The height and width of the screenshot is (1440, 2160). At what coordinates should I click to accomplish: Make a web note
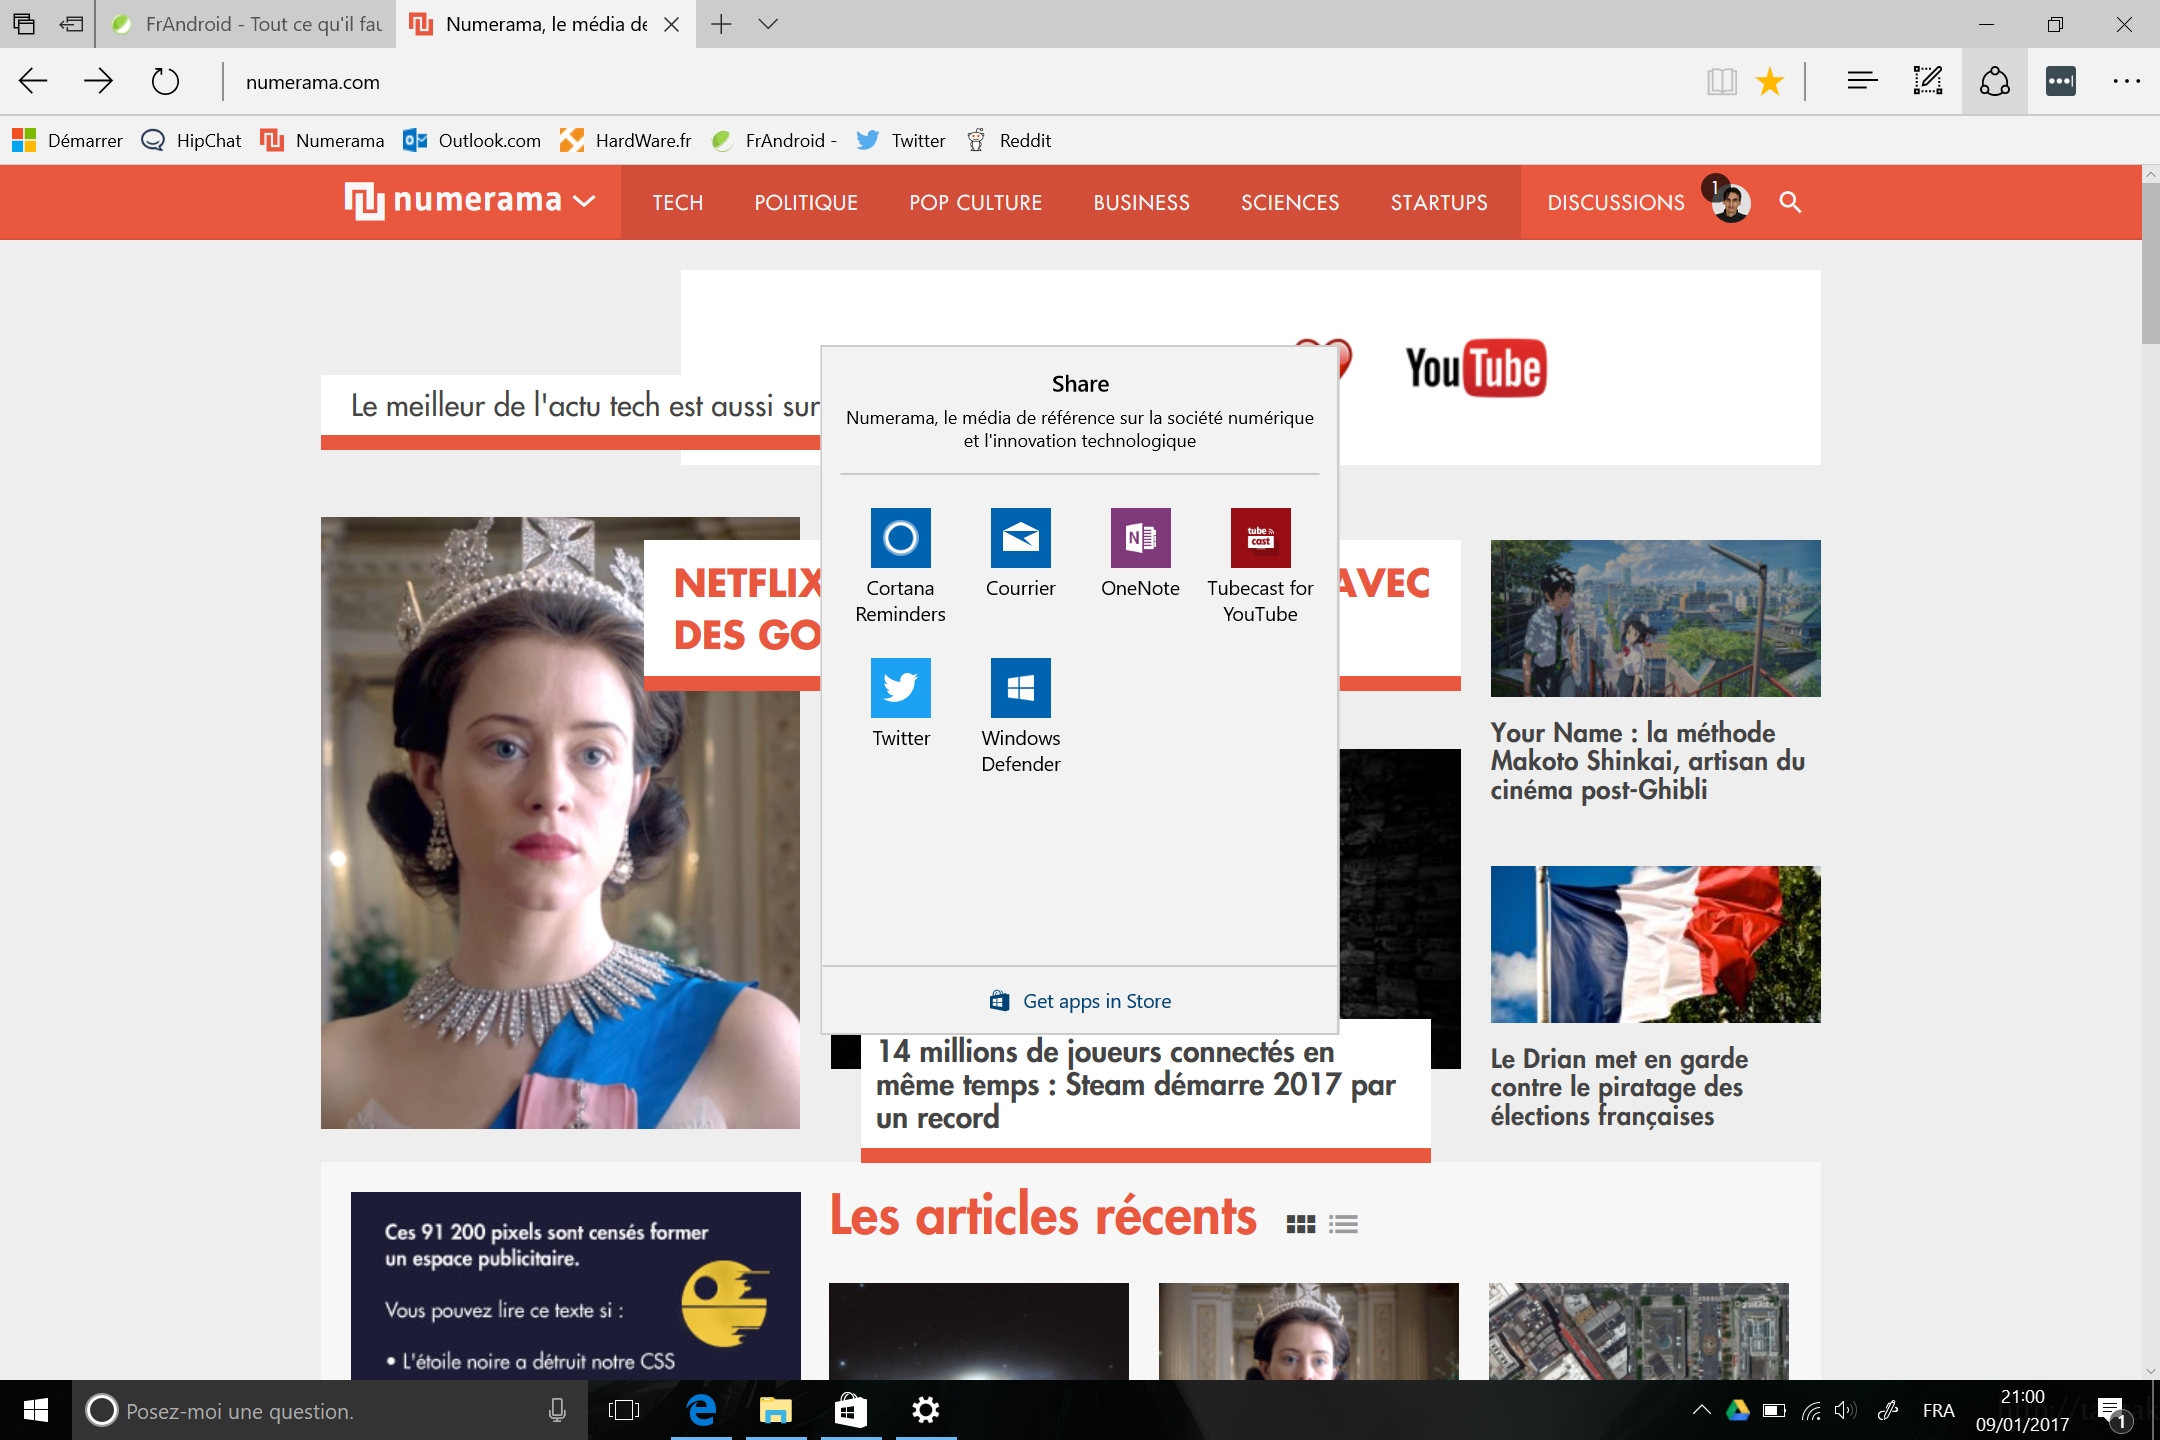click(1928, 82)
